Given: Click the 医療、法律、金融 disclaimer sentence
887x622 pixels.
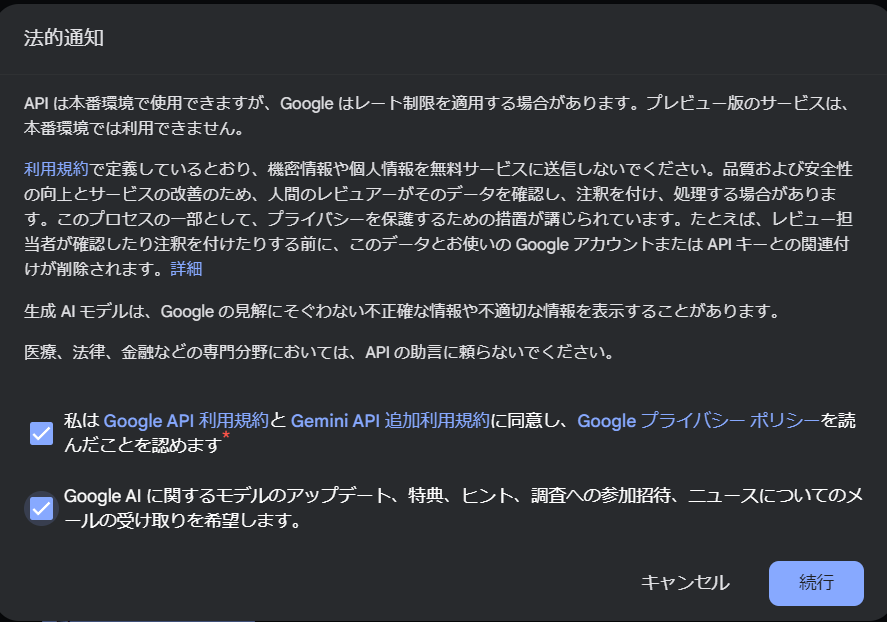Looking at the screenshot, I should [x=320, y=352].
